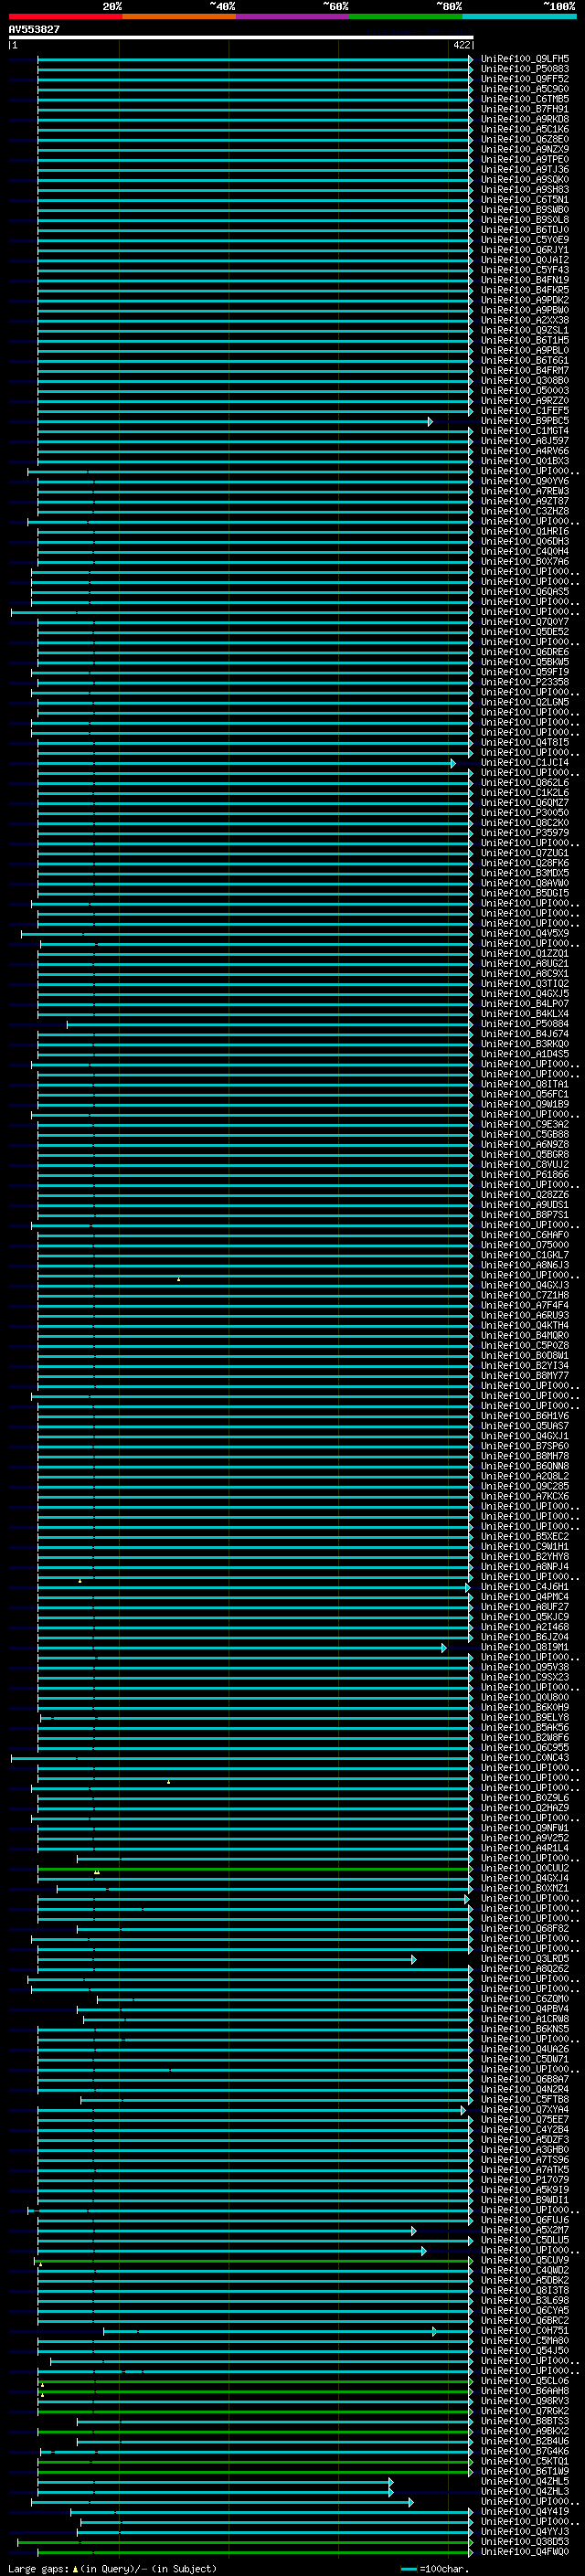Open hit UniRef100_P61866
Screen dimensions: 585x2576
tap(525, 1175)
